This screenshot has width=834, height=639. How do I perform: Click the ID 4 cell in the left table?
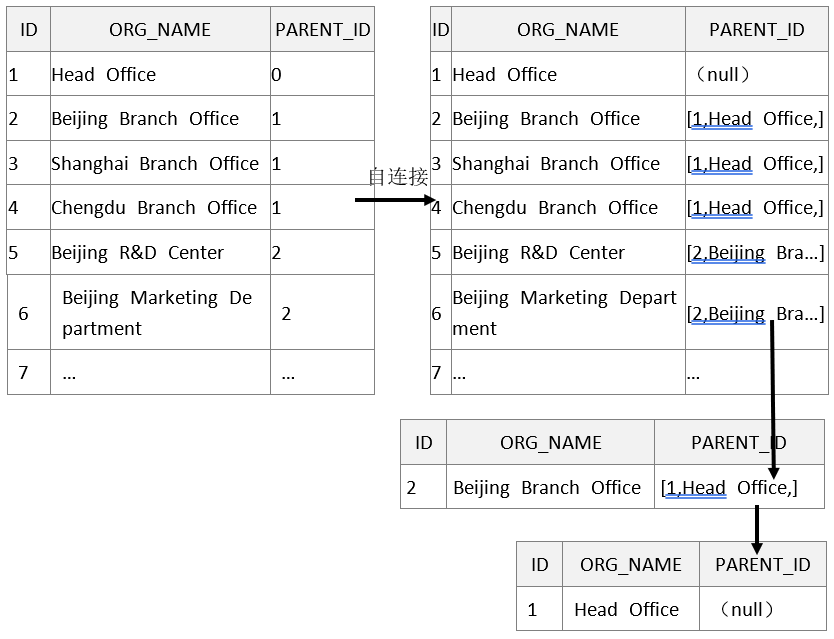tap(14, 208)
